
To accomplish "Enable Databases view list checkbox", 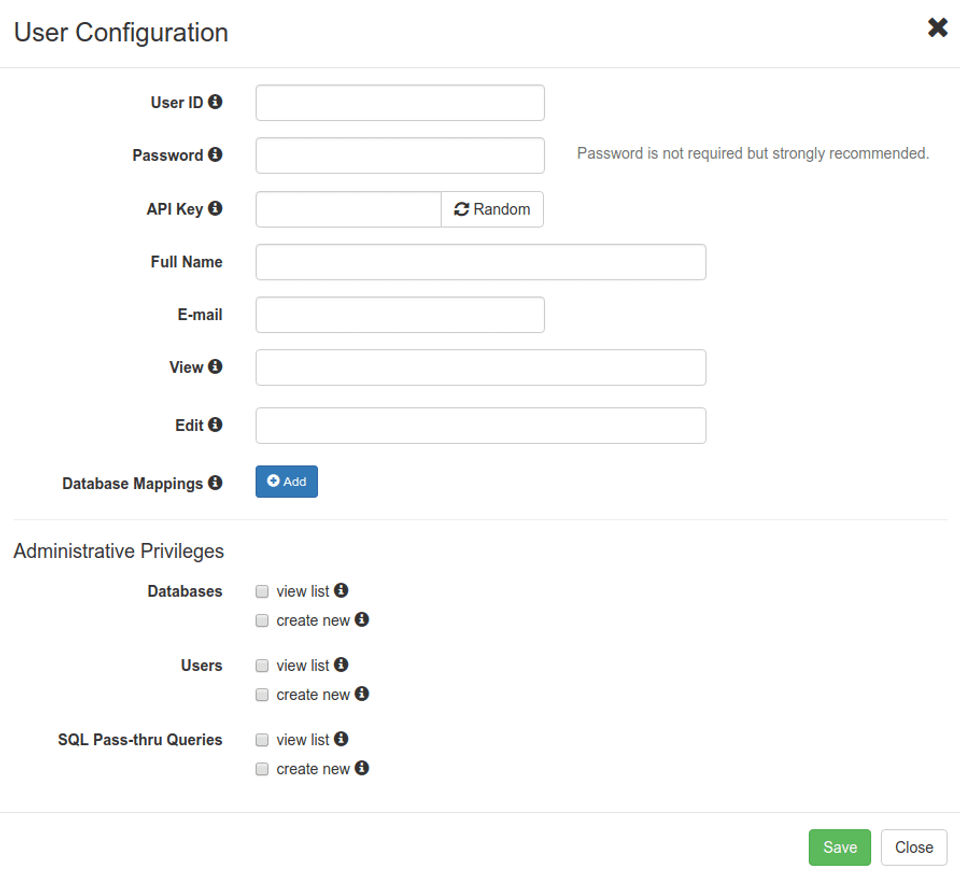I will click(x=262, y=592).
